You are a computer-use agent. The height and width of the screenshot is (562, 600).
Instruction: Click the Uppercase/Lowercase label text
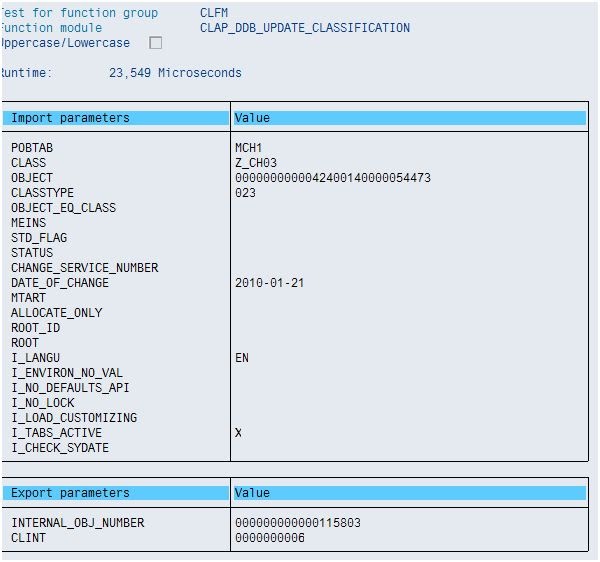[65, 43]
